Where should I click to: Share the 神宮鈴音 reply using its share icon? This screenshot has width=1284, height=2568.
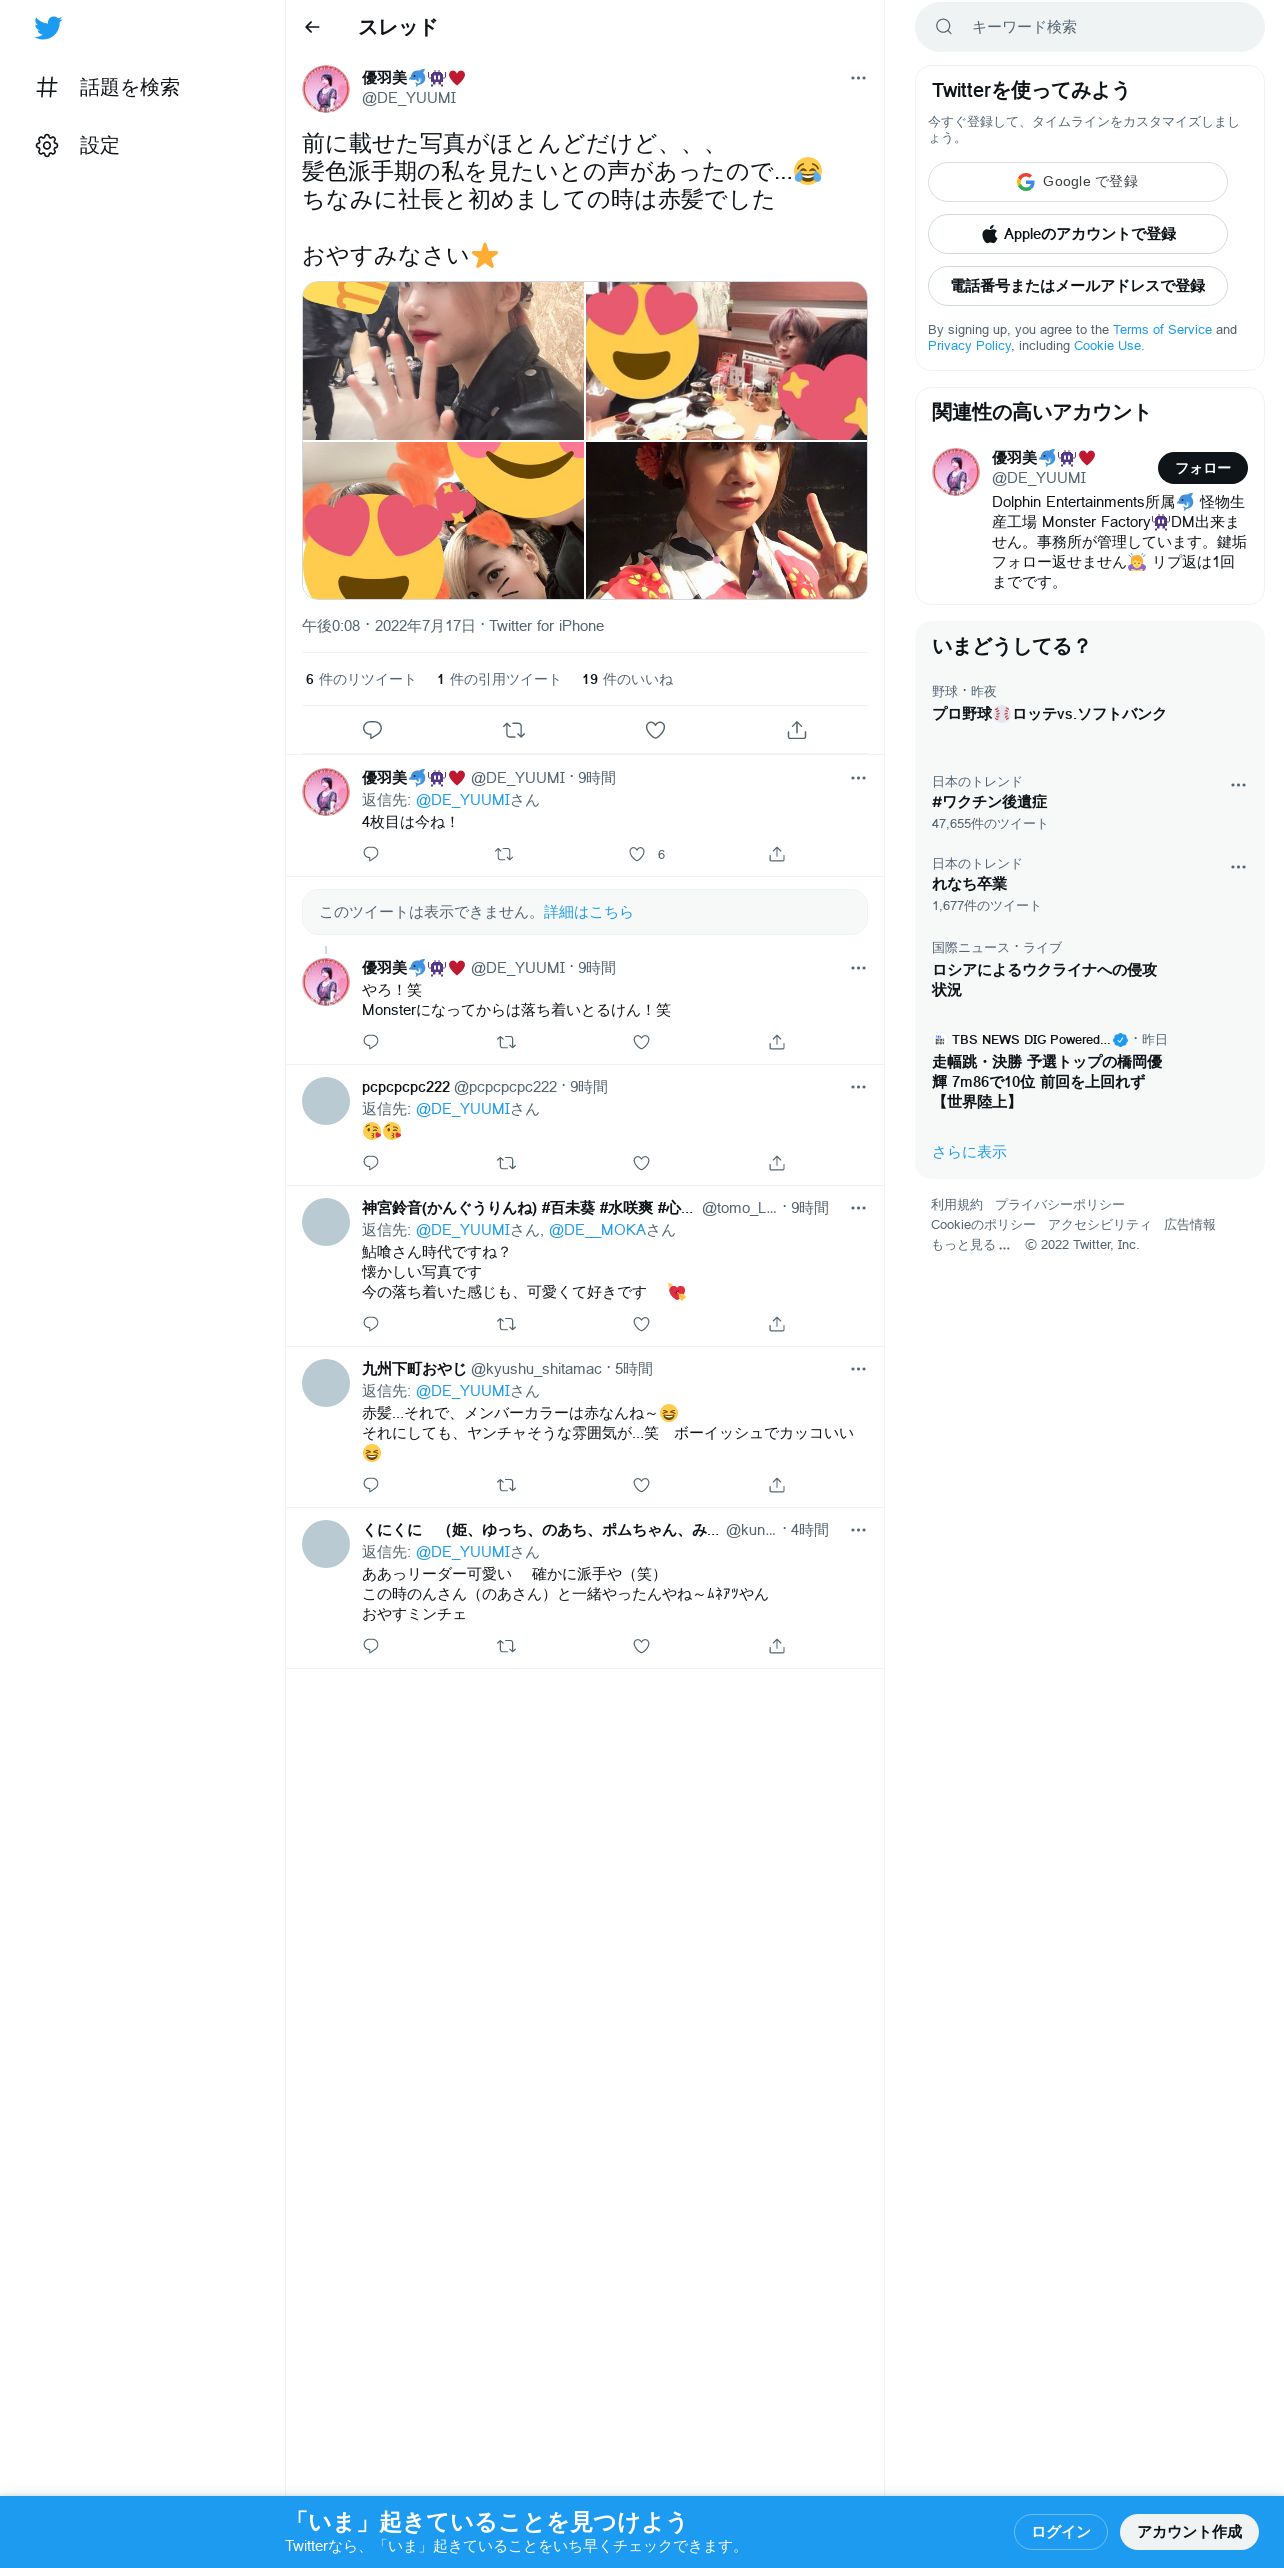(777, 1324)
